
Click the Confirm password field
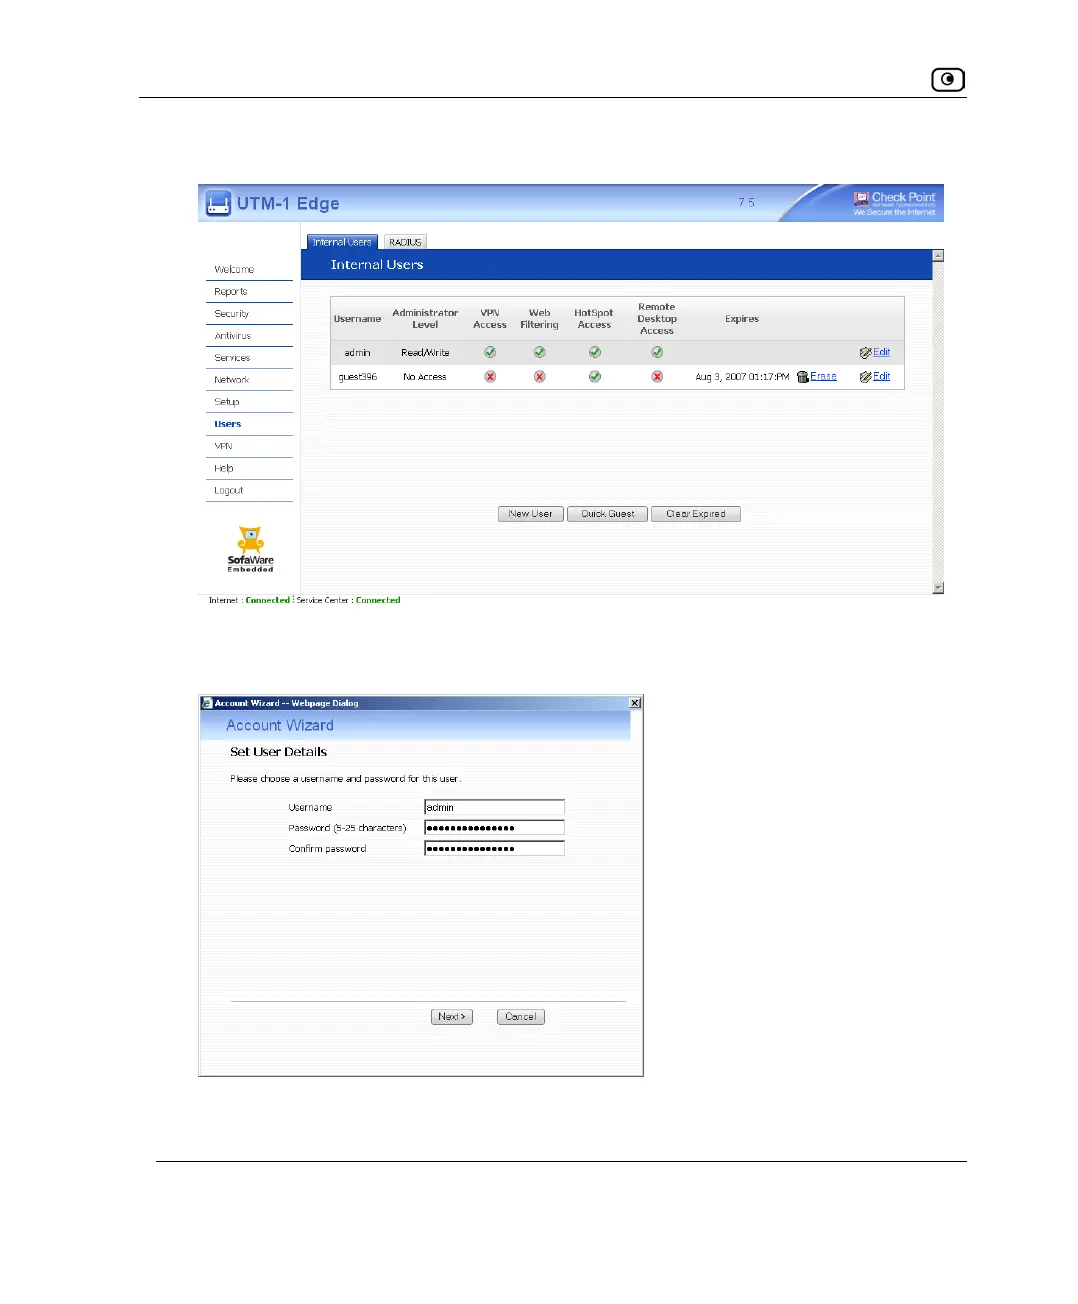click(x=494, y=849)
